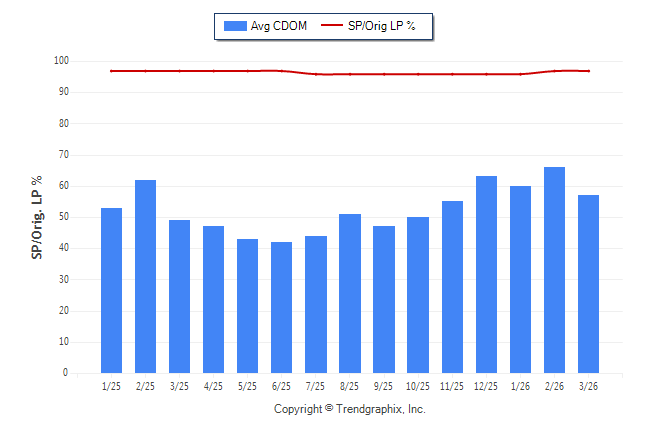The width and height of the screenshot is (646, 434).
Task: Click the bar for 1/25
Action: point(111,290)
